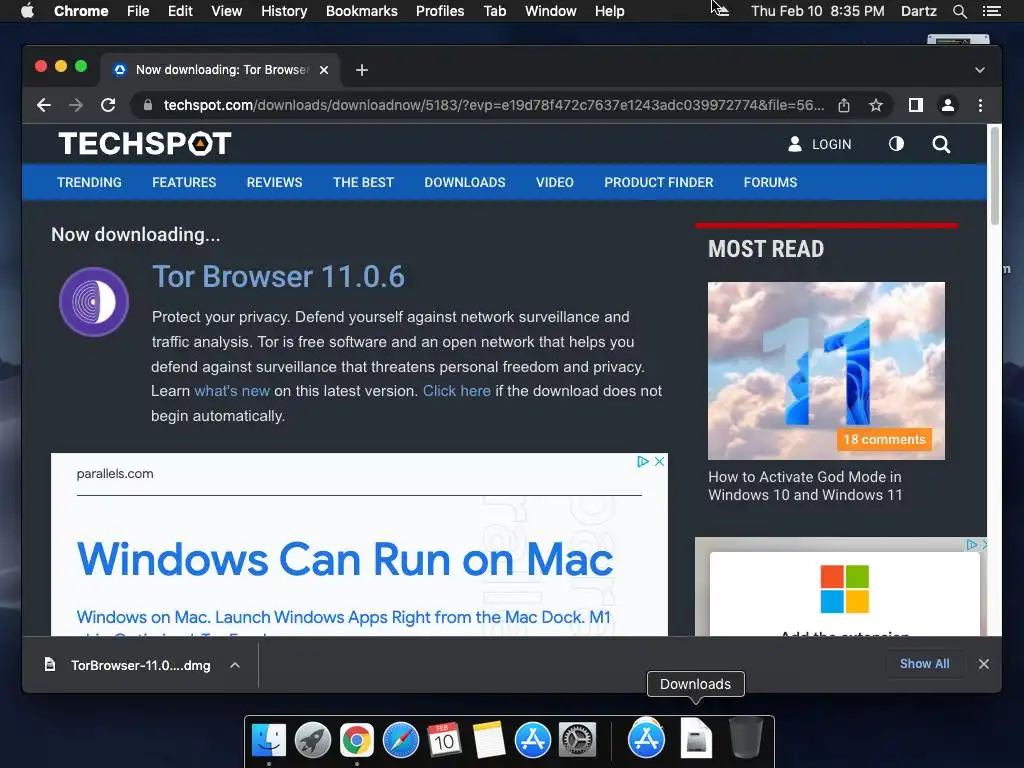Follow the "what's new" link
This screenshot has height=768, width=1024.
[x=232, y=391]
